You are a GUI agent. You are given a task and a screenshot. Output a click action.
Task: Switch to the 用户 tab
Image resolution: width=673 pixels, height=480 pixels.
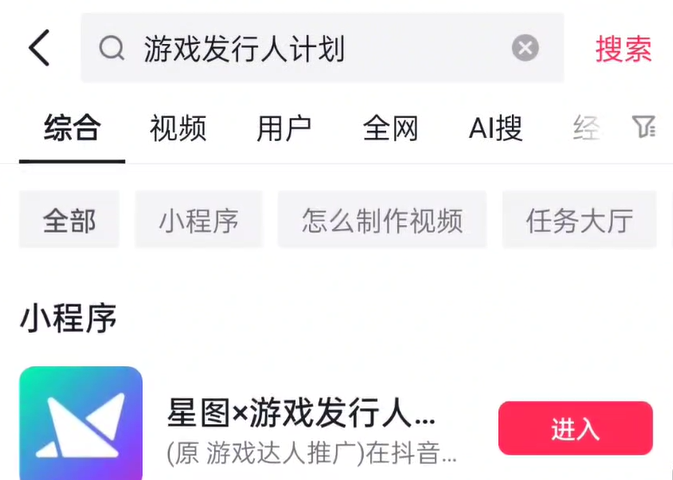tap(284, 128)
